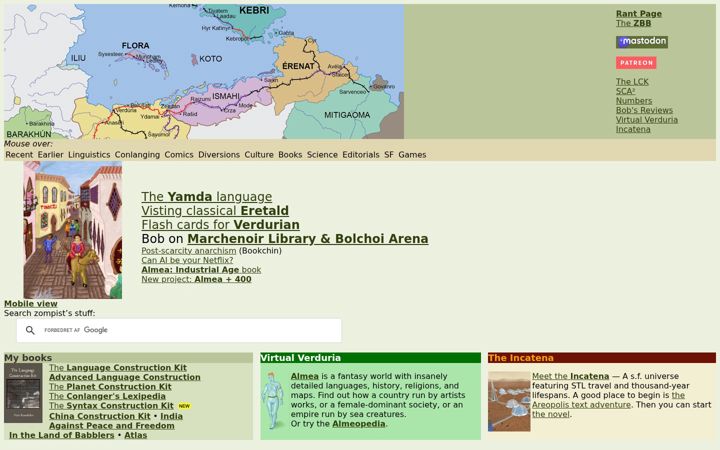720x450 pixels.
Task: Open Almea: Industrial Age book link
Action: tap(201, 270)
